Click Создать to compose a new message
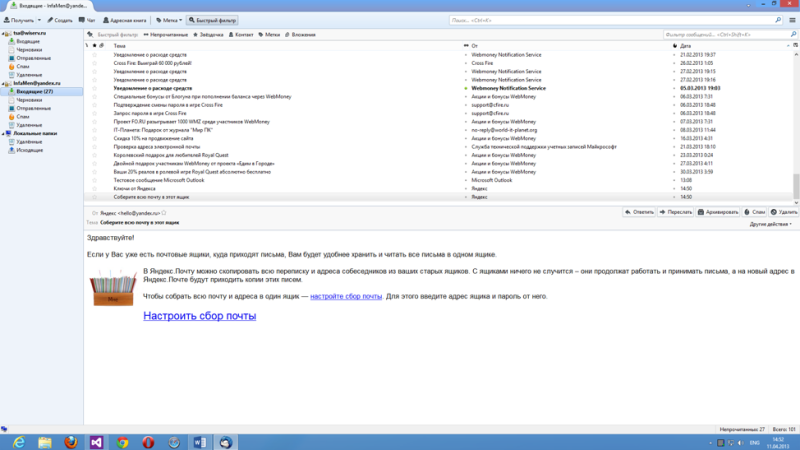Screen dimensions: 800x450 pyautogui.click(x=60, y=19)
